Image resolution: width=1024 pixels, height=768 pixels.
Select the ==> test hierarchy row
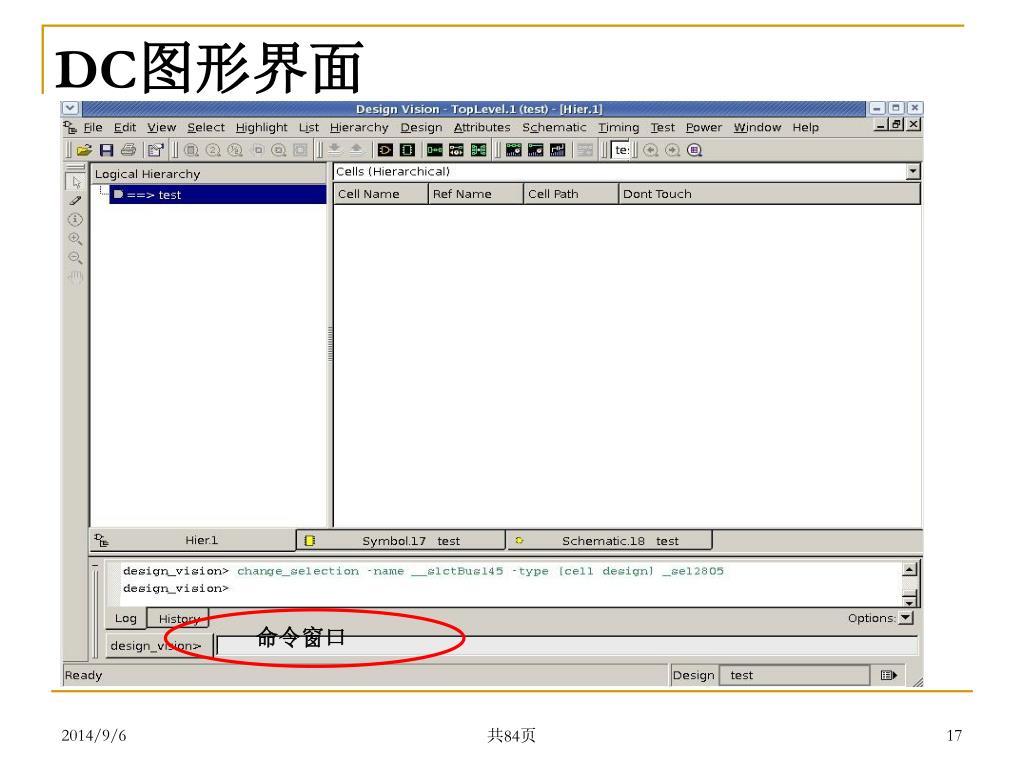(x=217, y=195)
